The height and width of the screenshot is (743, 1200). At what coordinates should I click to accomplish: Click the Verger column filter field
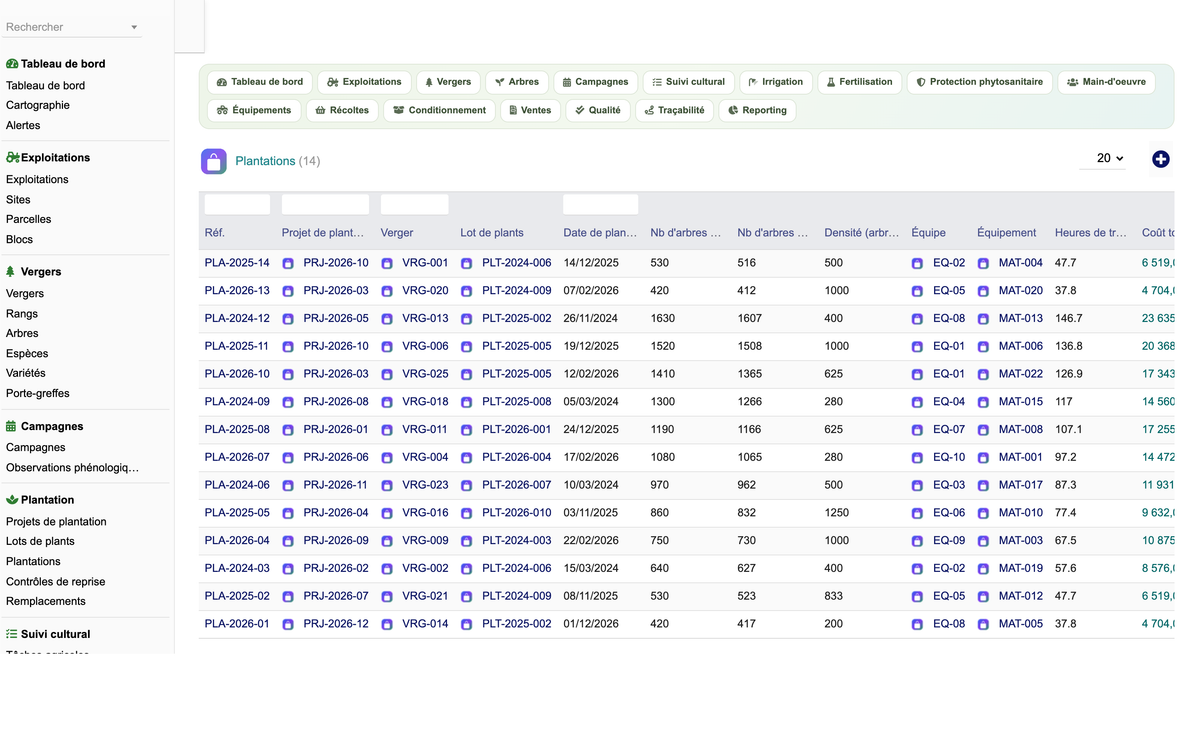414,204
